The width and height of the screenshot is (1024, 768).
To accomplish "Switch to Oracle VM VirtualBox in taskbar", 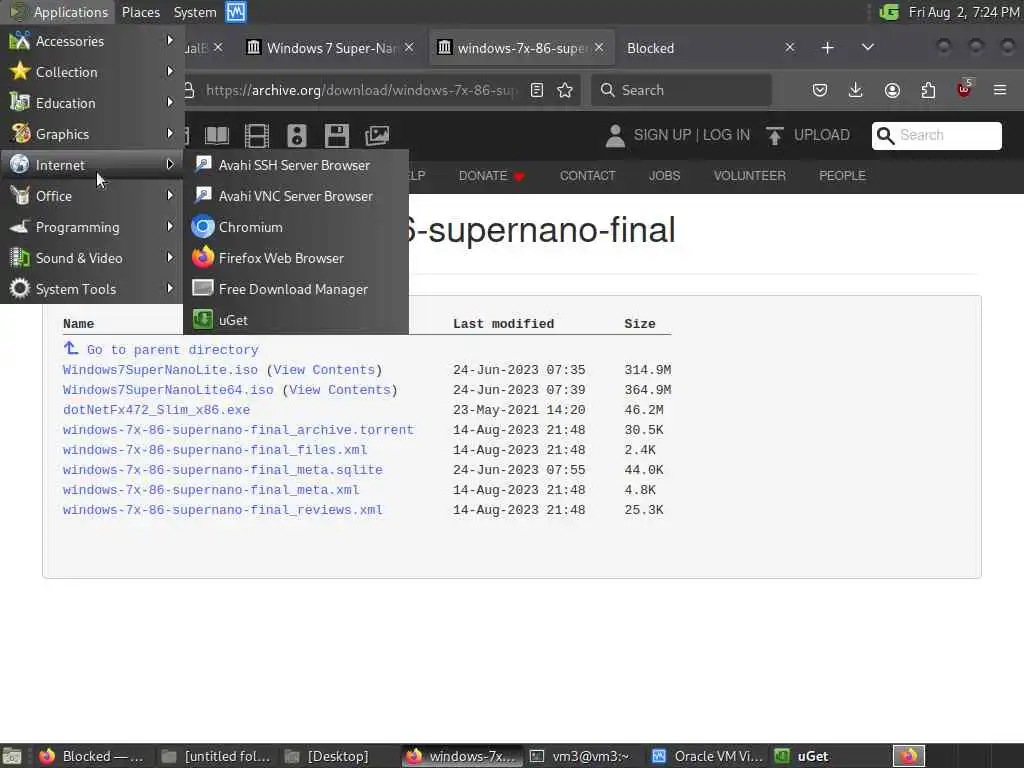I will coord(707,756).
